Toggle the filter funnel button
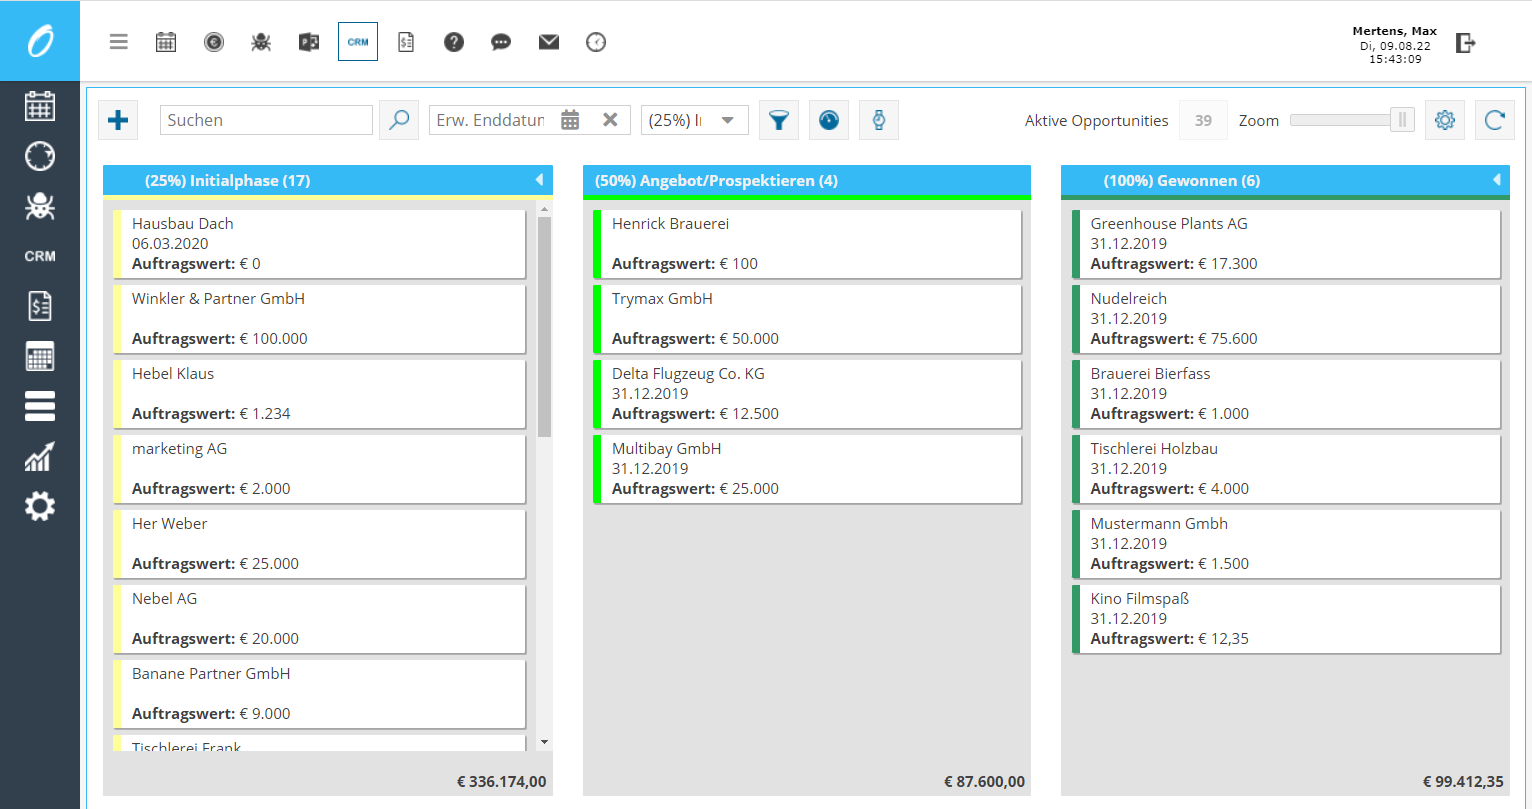Image resolution: width=1532 pixels, height=809 pixels. coord(779,119)
